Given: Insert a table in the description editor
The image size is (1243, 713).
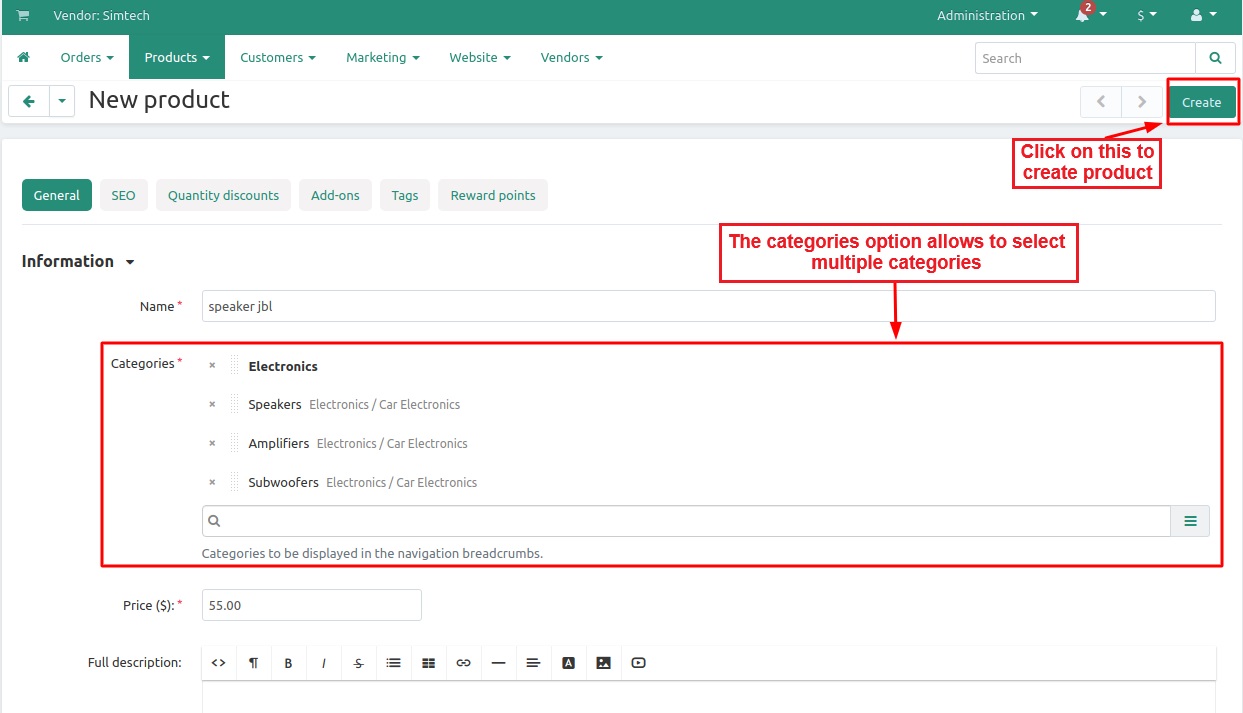Looking at the screenshot, I should pos(428,663).
